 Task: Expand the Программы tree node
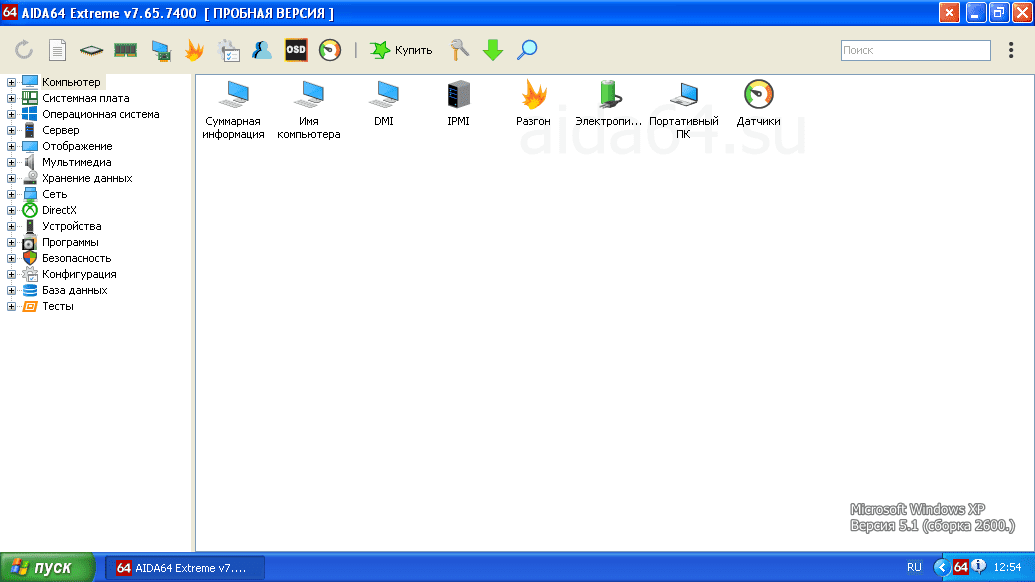click(11, 242)
